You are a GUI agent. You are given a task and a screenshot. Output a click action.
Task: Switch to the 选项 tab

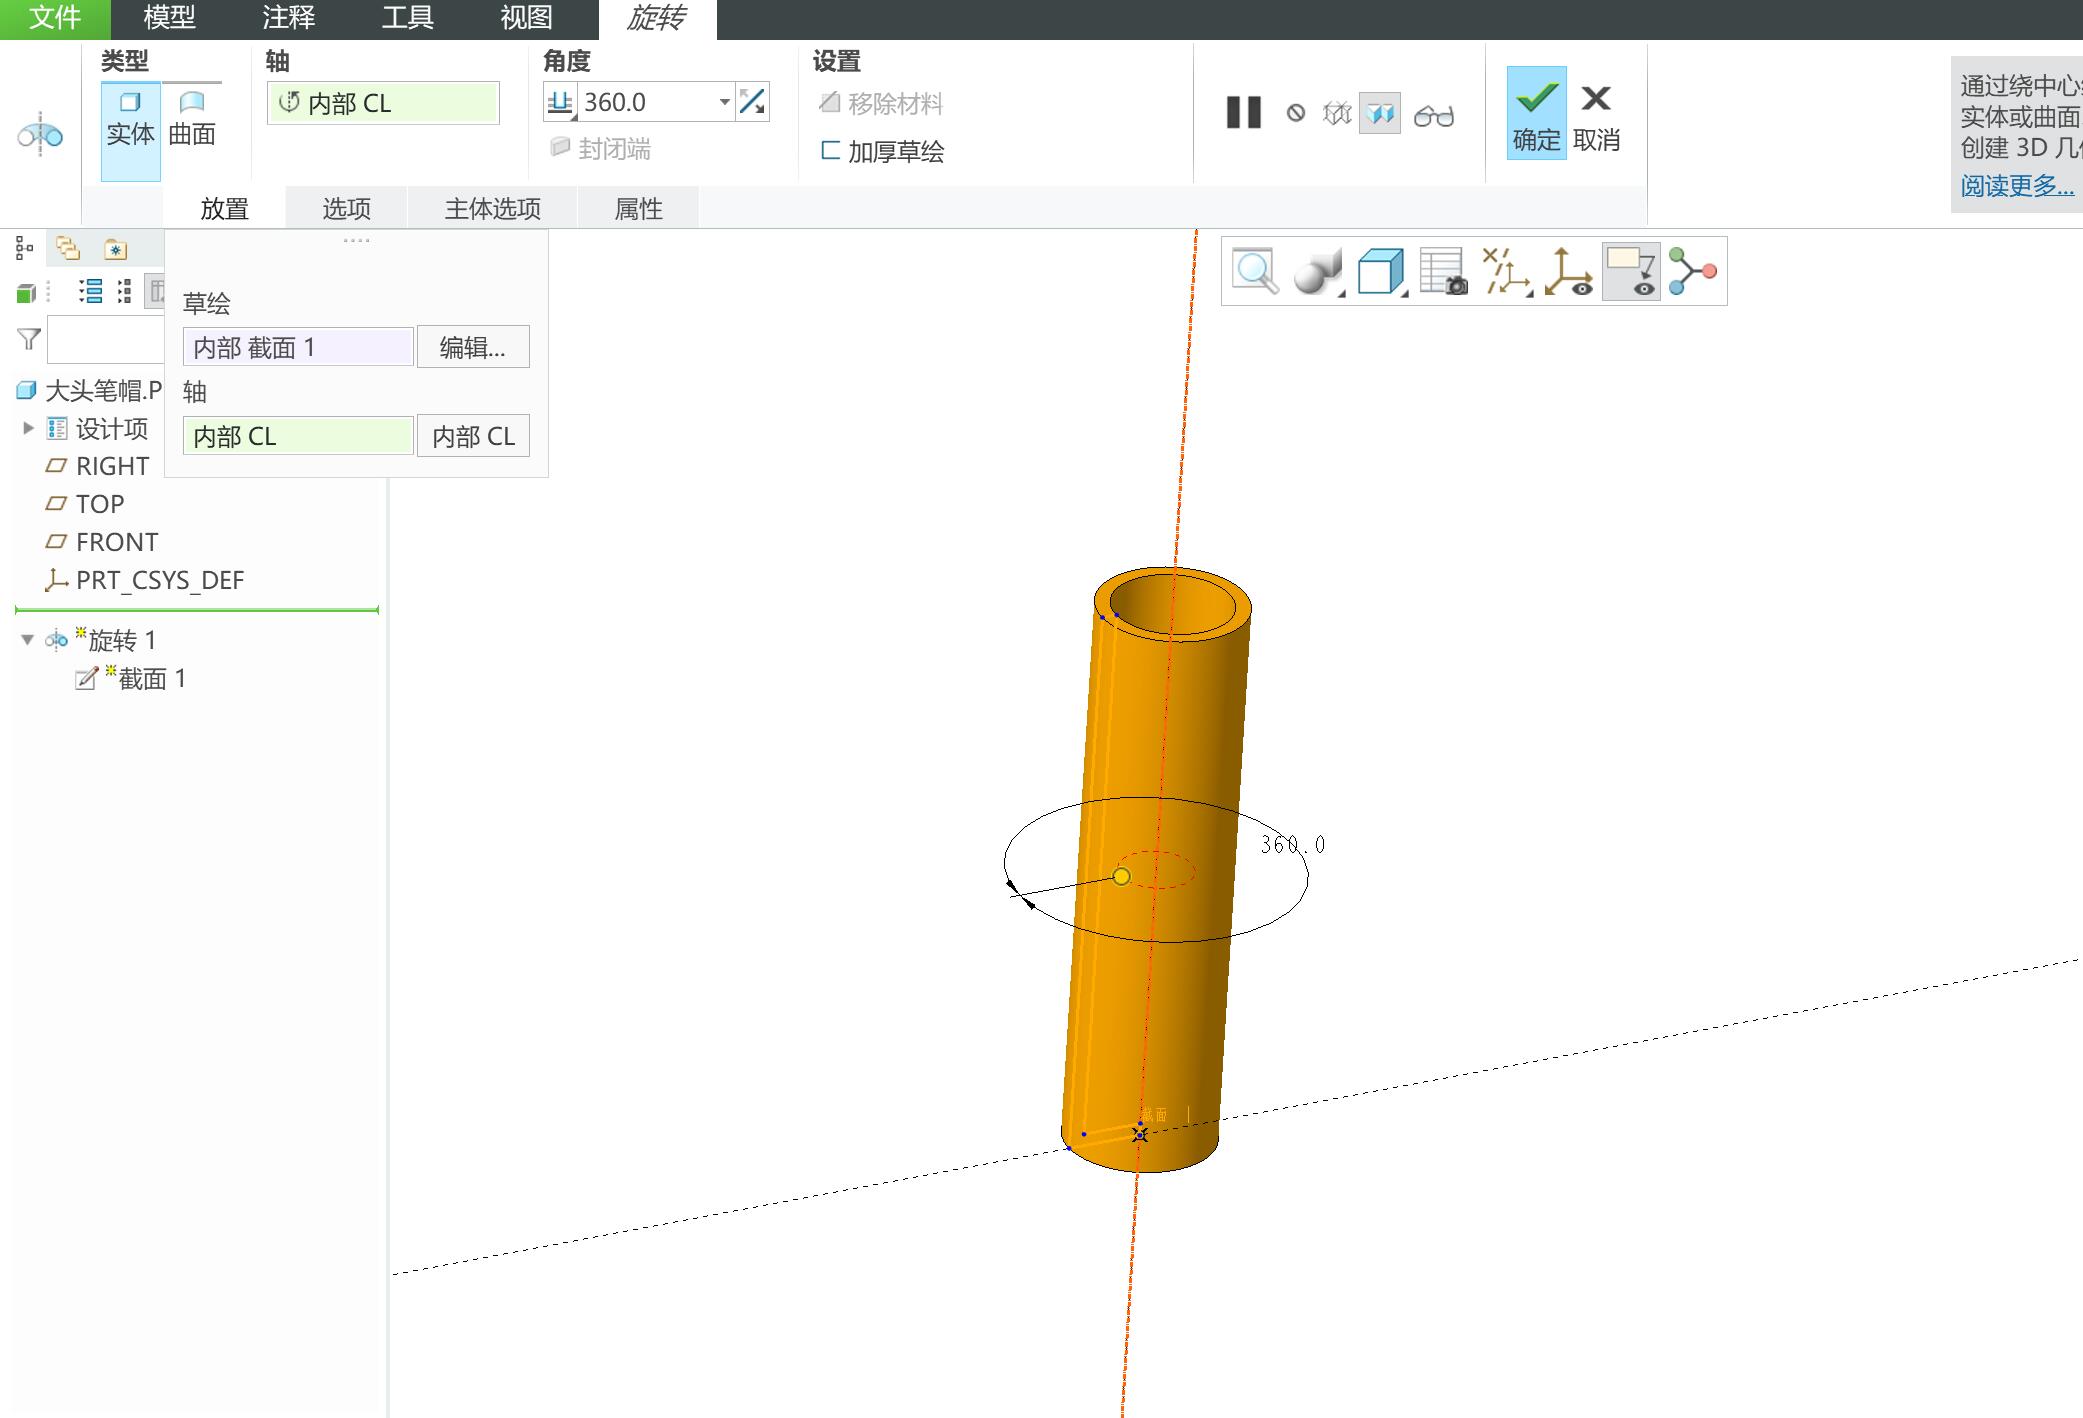click(346, 209)
